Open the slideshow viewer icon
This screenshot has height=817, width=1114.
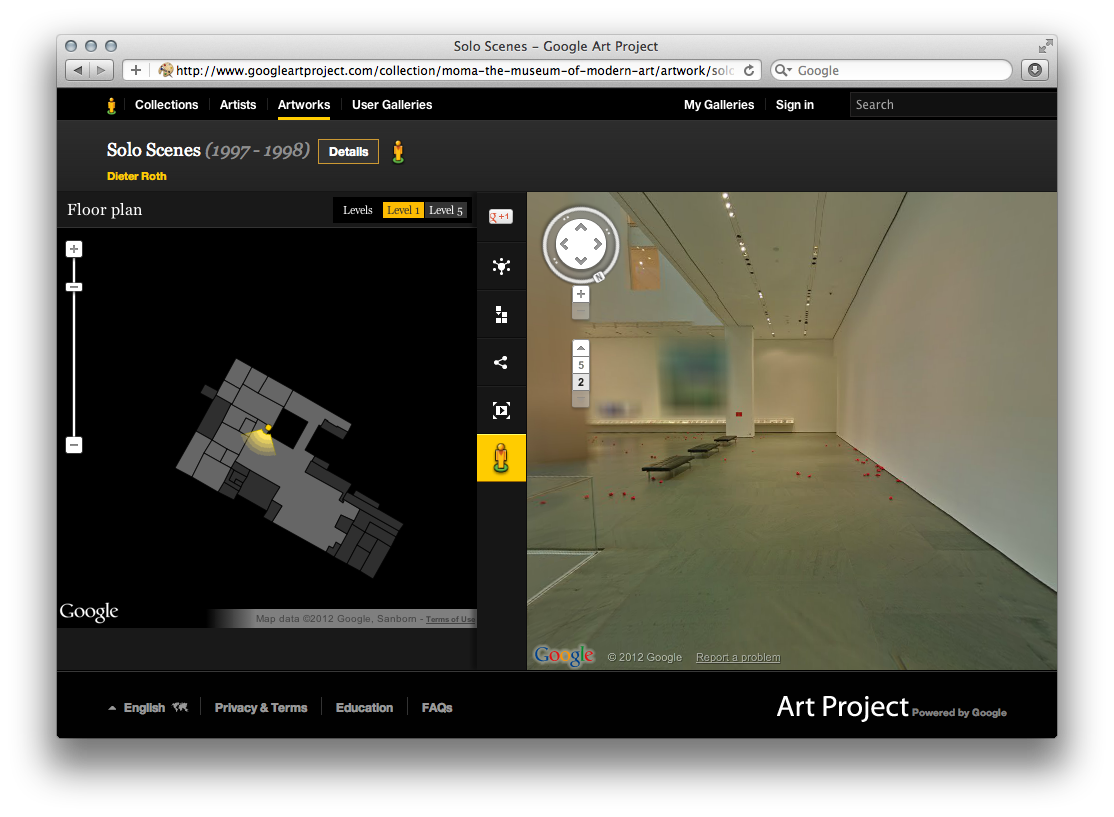click(x=500, y=409)
